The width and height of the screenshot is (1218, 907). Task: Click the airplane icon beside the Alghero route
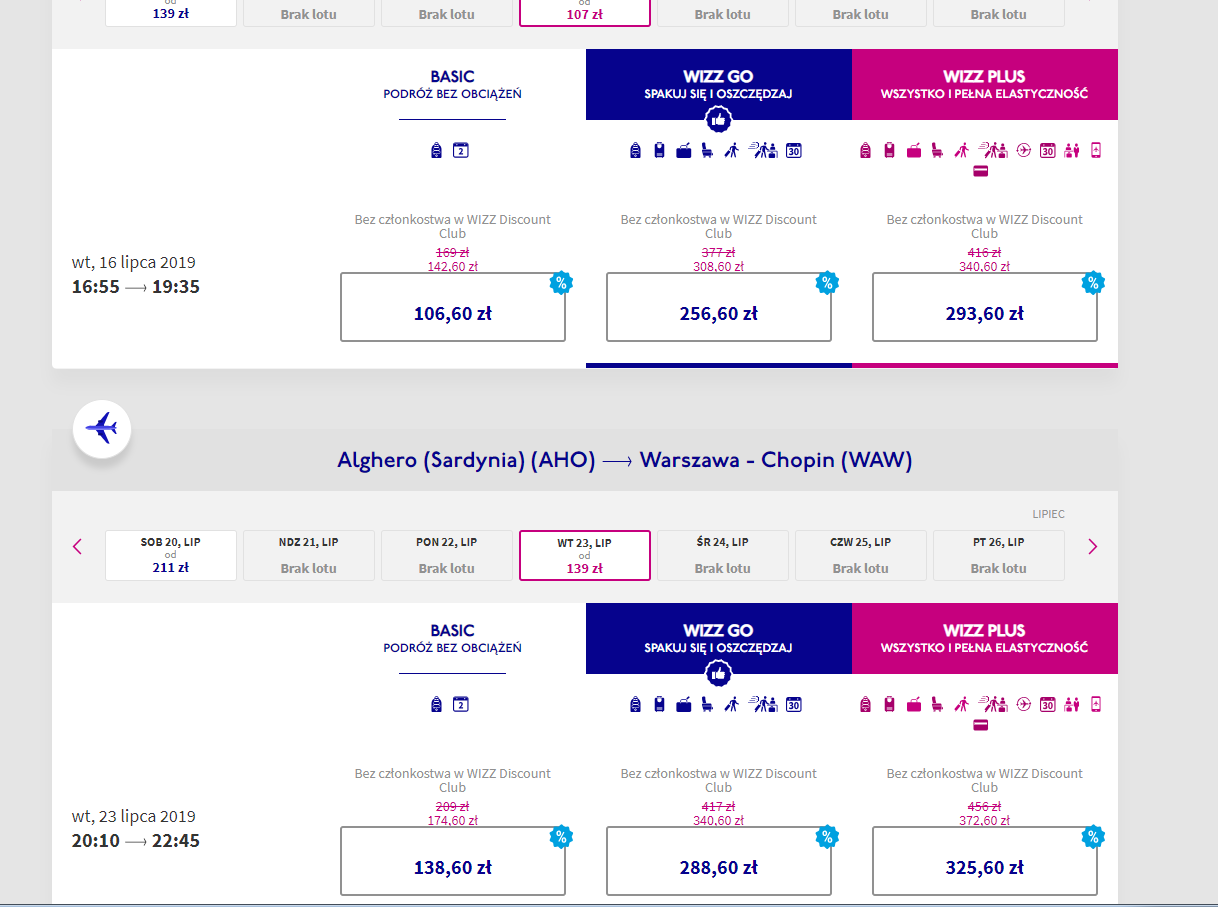tap(102, 429)
